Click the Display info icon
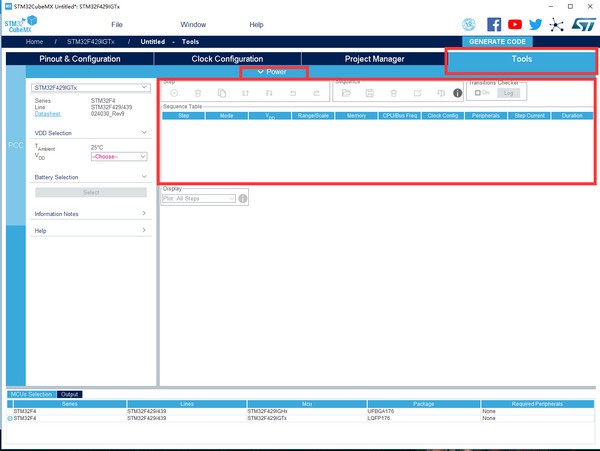 tap(243, 199)
